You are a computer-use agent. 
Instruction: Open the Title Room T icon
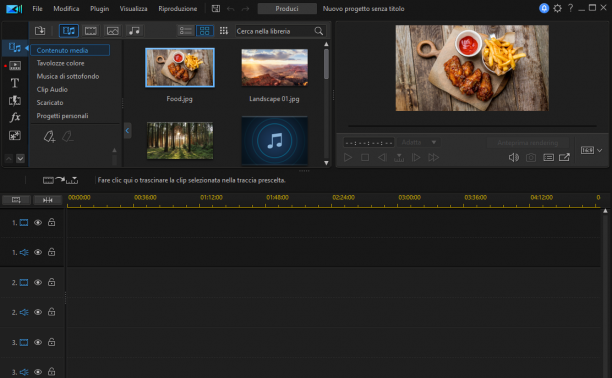pyautogui.click(x=14, y=83)
